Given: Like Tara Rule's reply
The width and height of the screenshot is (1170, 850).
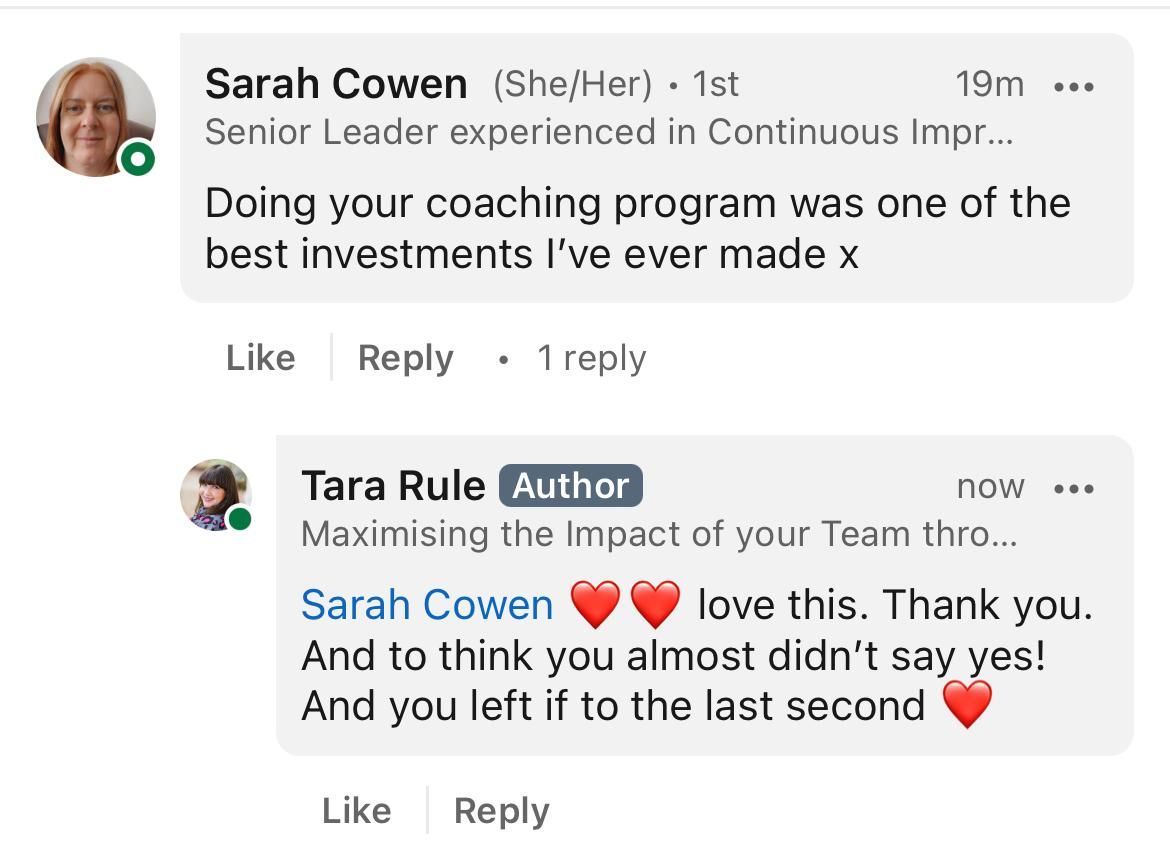Looking at the screenshot, I should coord(356,810).
